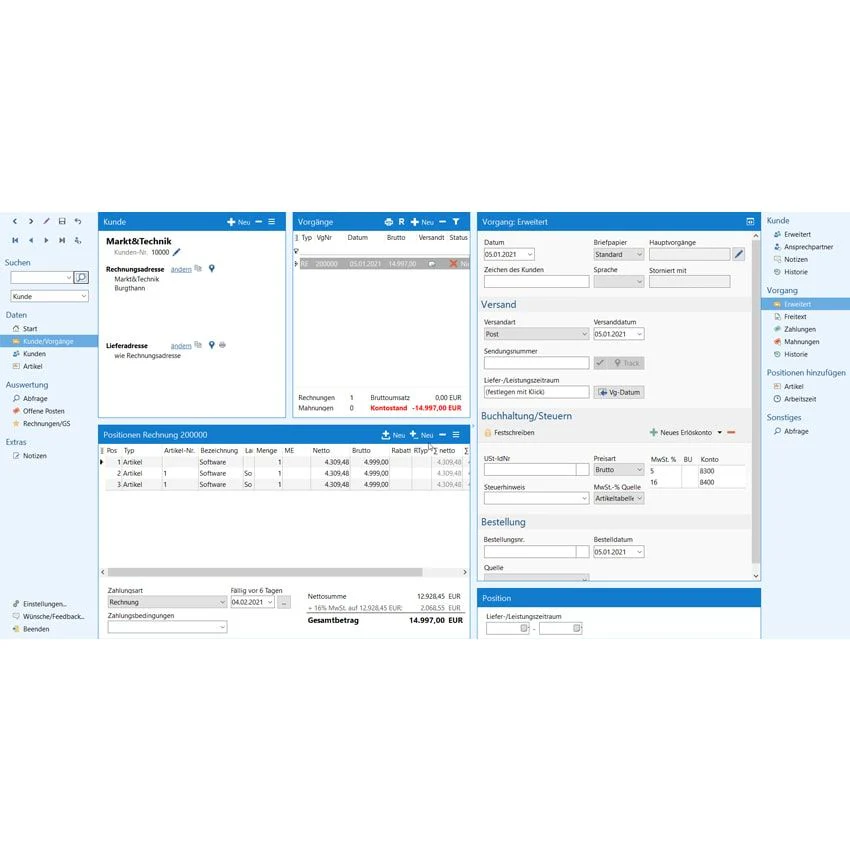Click the pencil button next to Hauptvorgänge
The height and width of the screenshot is (850, 850).
click(739, 254)
